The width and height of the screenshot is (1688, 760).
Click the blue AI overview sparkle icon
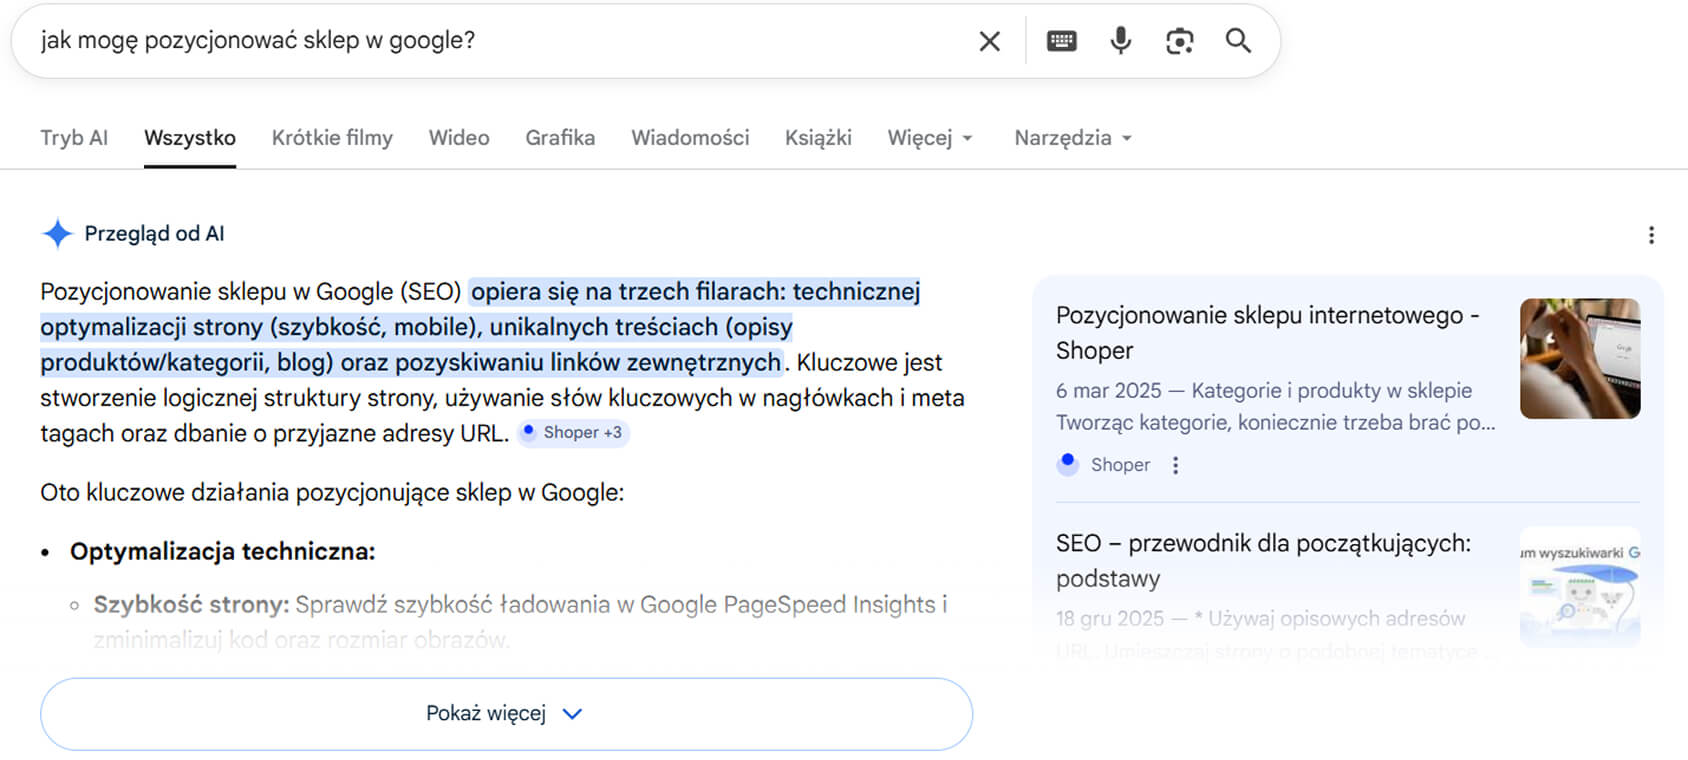tap(58, 234)
